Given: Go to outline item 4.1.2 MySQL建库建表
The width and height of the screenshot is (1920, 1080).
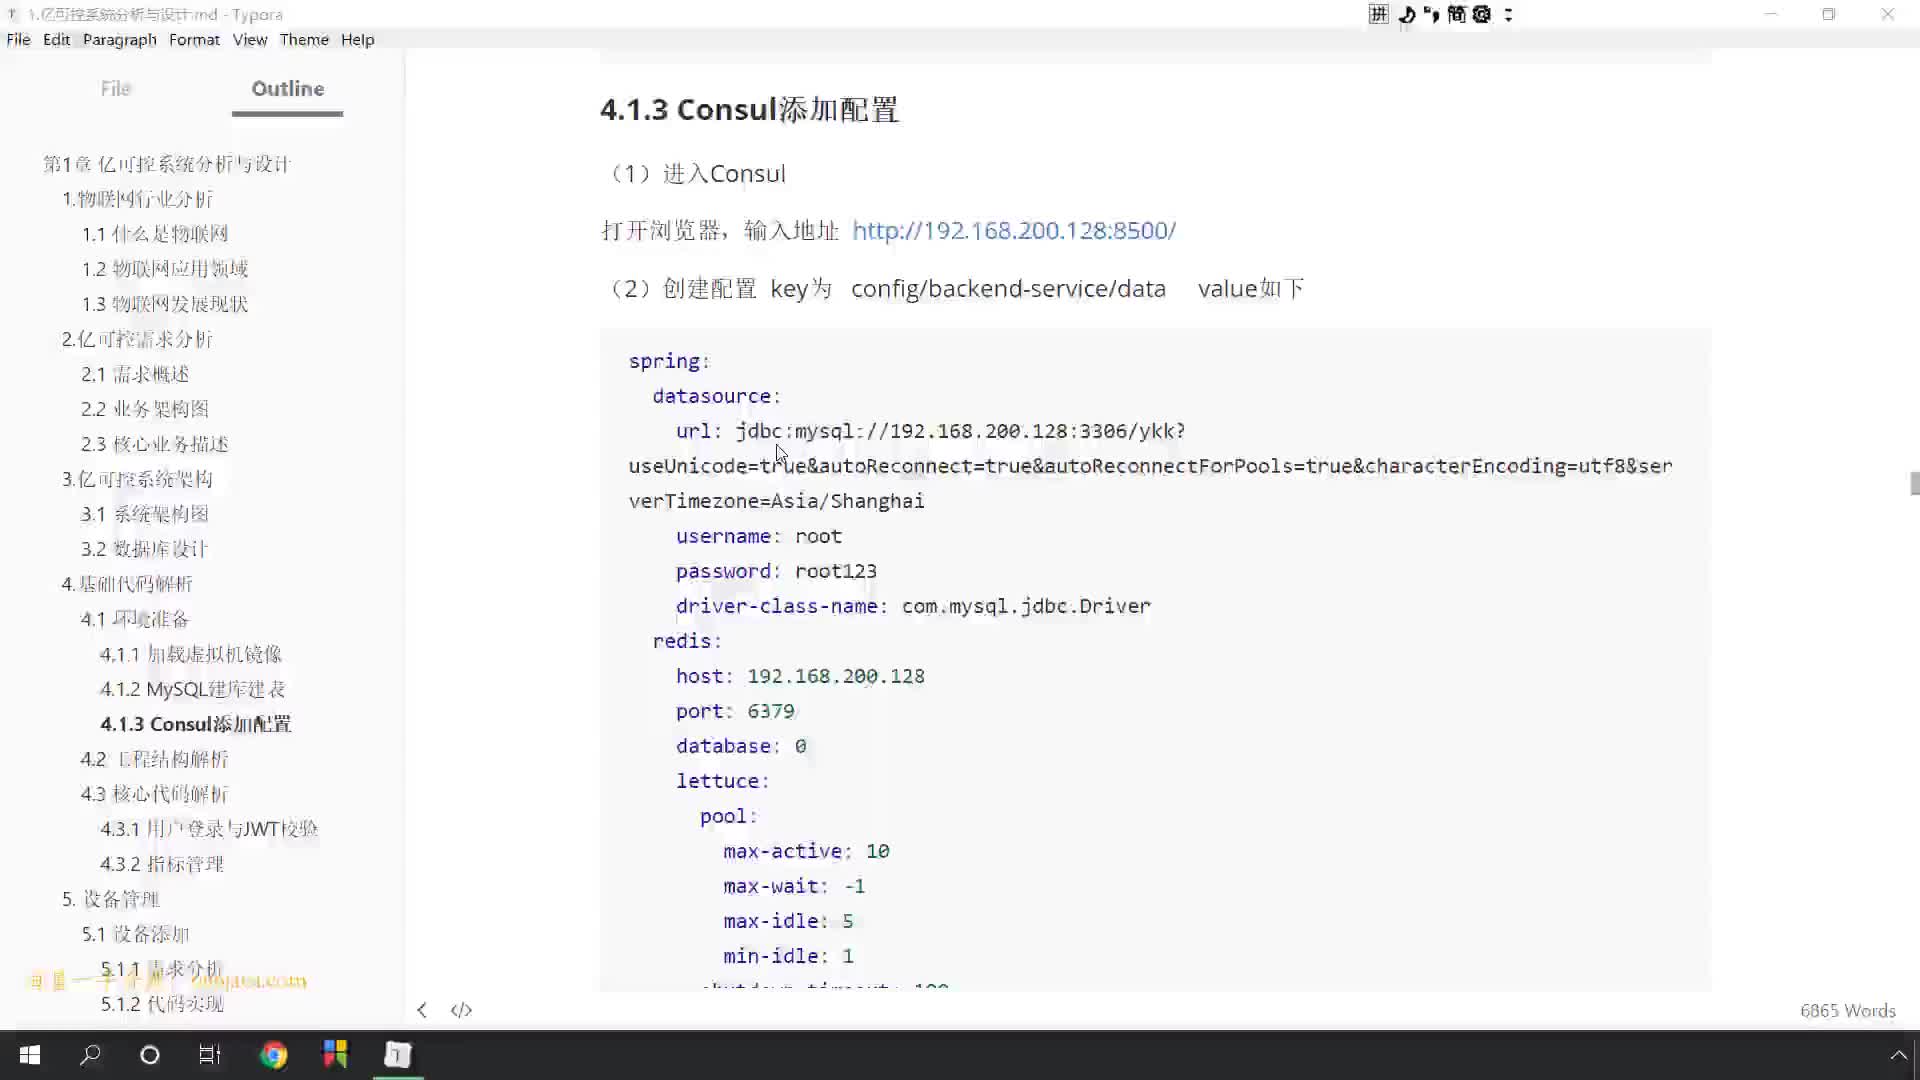Looking at the screenshot, I should click(x=192, y=689).
